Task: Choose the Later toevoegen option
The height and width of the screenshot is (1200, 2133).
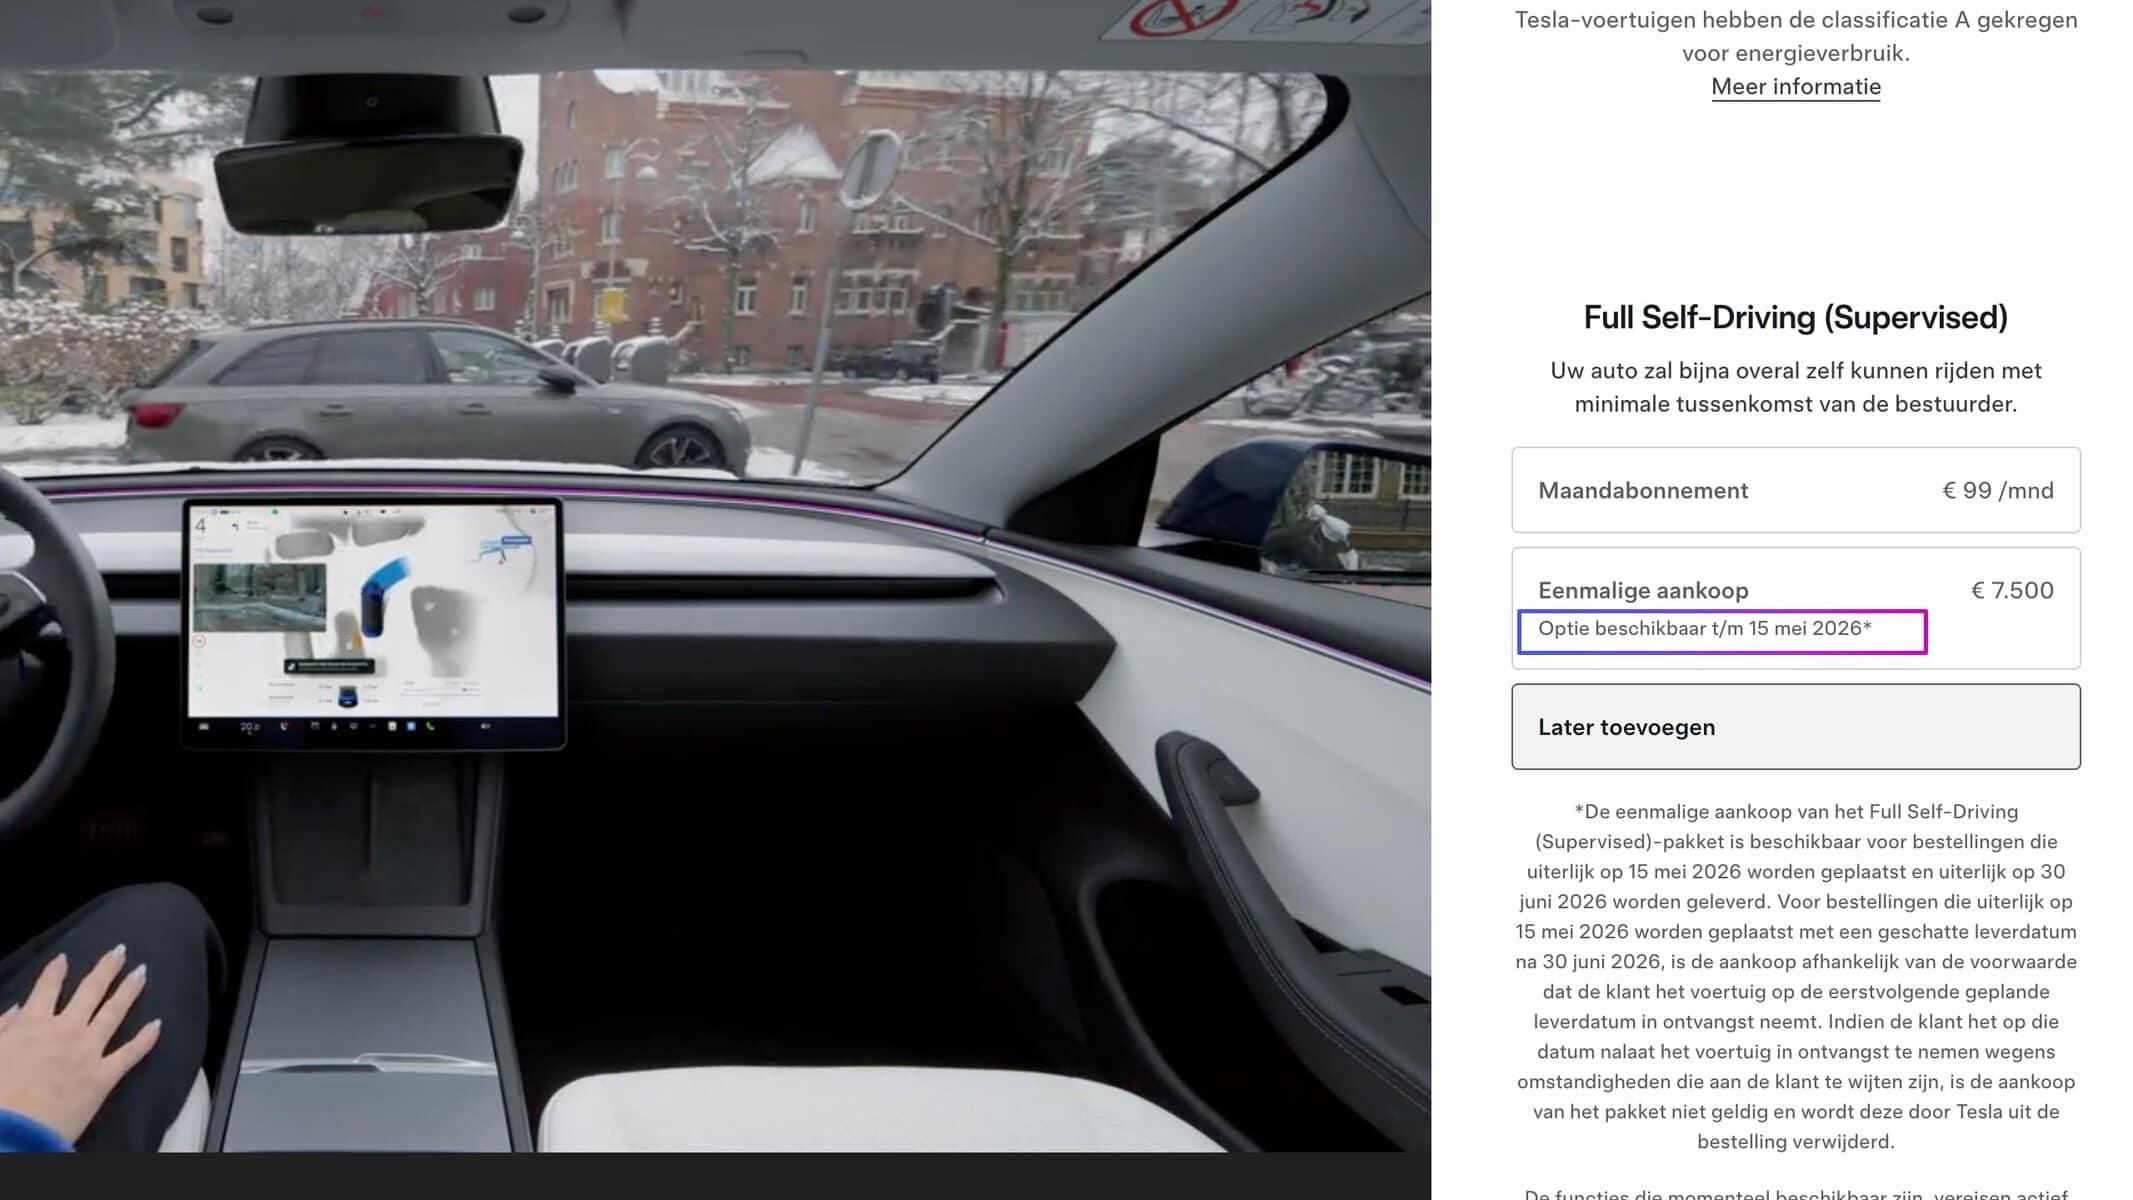Action: pos(1795,727)
